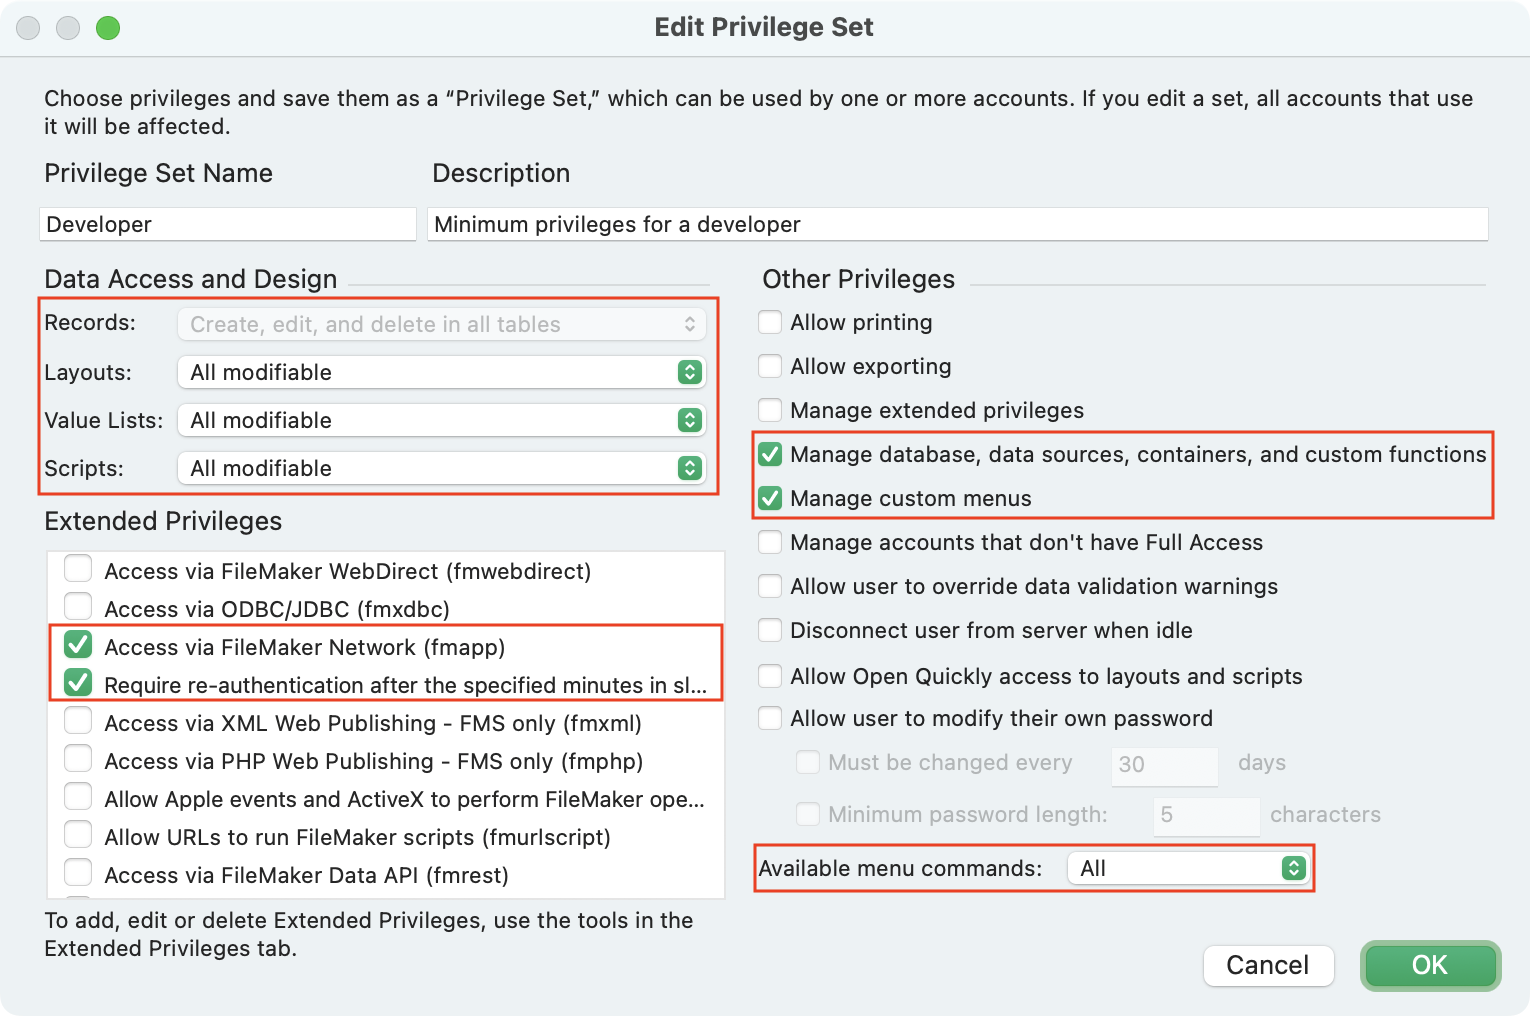Enable Disconnect user from server when idle

pyautogui.click(x=770, y=630)
